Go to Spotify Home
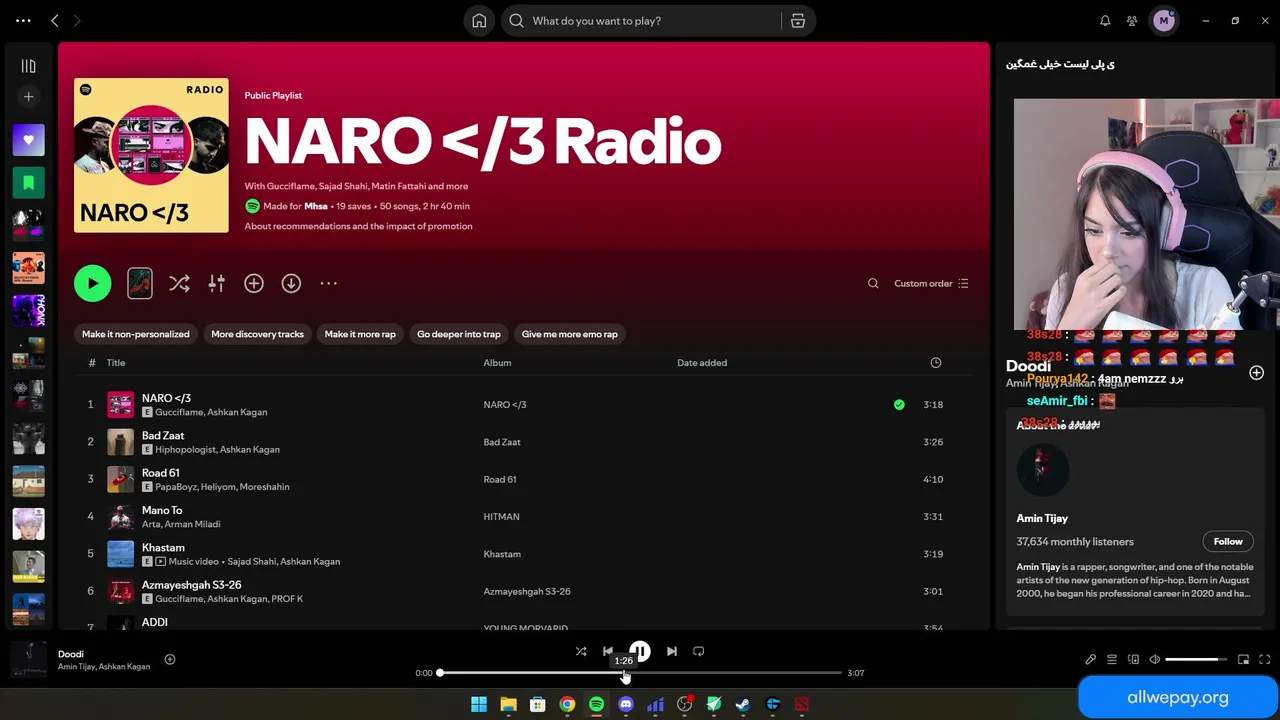This screenshot has height=720, width=1280. tap(479, 21)
